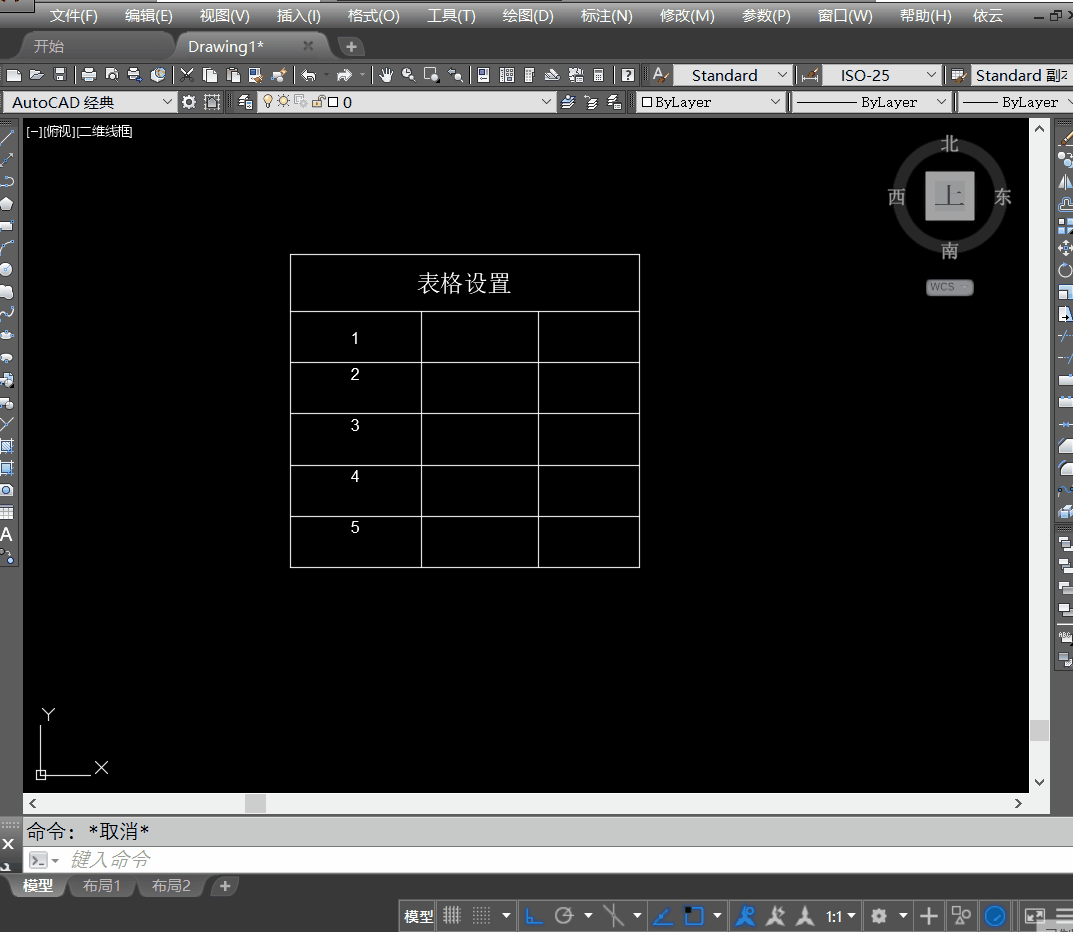
Task: Open the 格式(O) menu
Action: pyautogui.click(x=373, y=16)
